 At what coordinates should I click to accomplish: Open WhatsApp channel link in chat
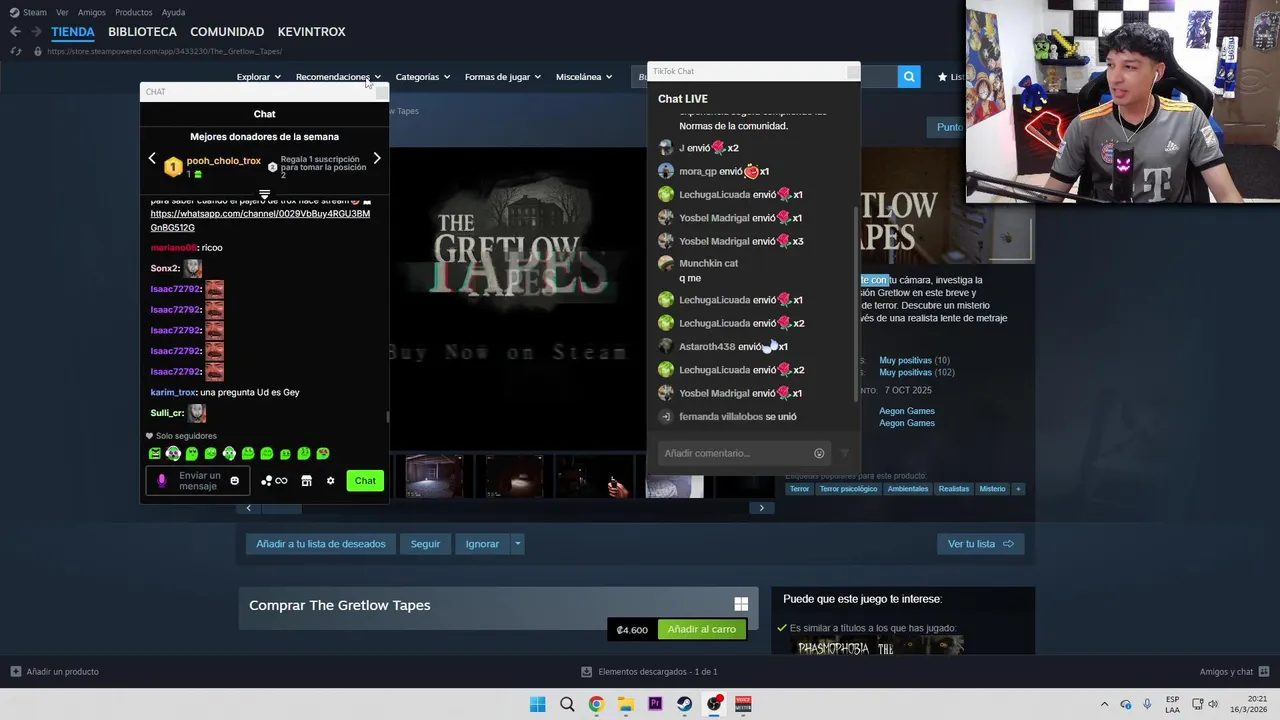[x=260, y=220]
